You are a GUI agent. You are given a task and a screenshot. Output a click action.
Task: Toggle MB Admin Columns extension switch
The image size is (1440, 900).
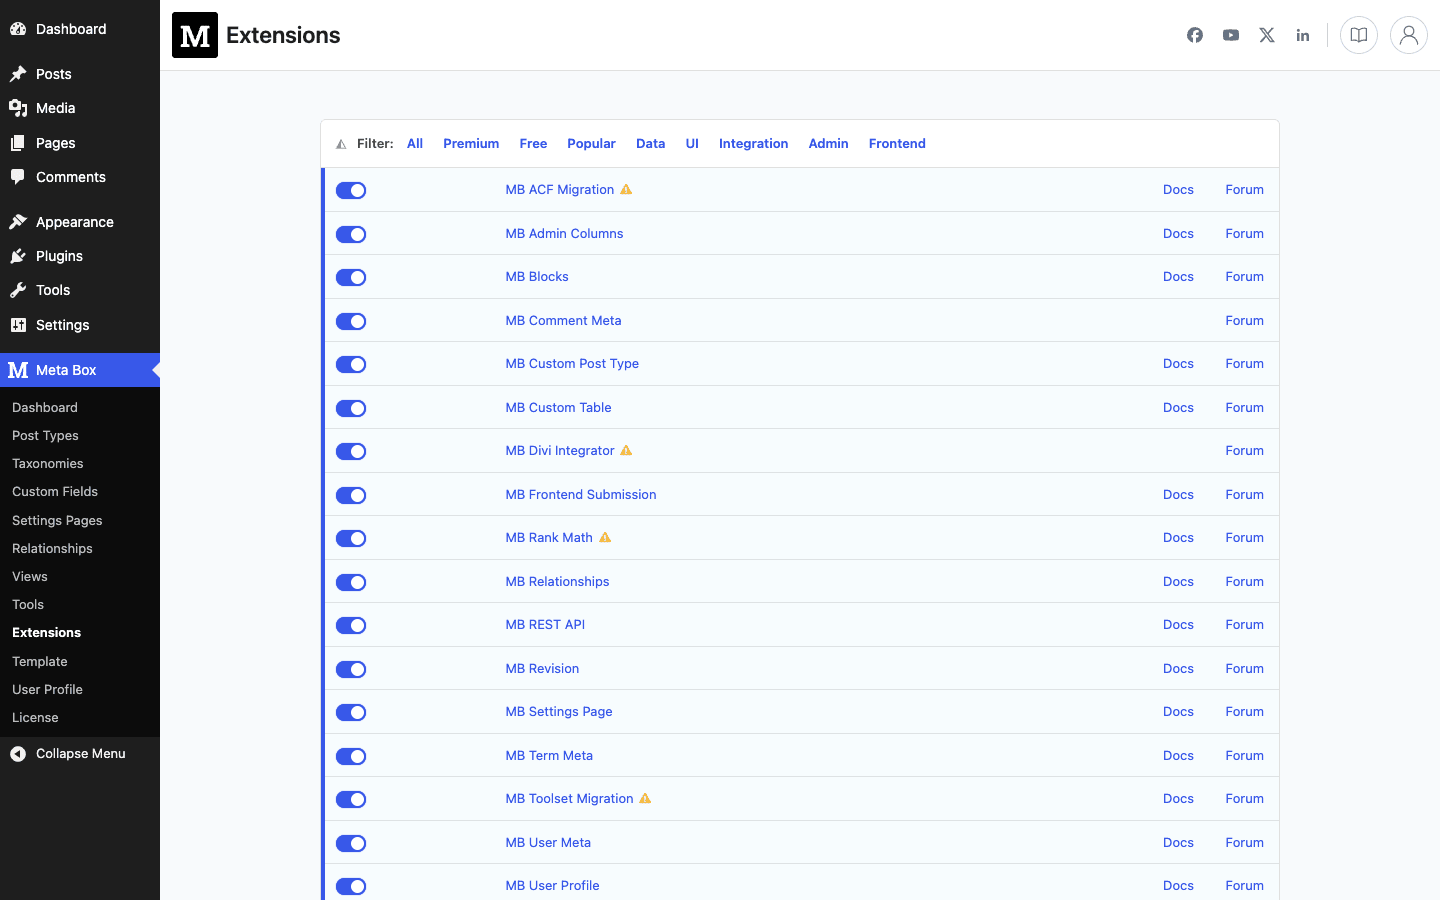[x=351, y=234]
